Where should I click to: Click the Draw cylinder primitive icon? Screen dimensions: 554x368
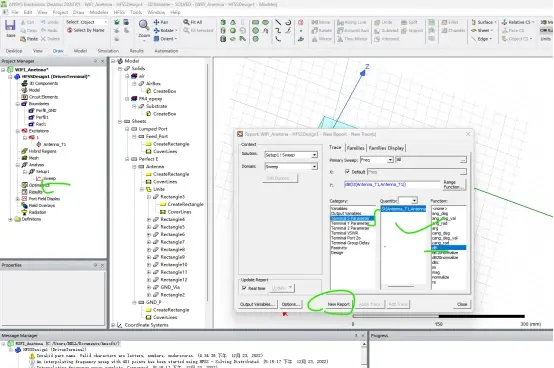pos(223,31)
